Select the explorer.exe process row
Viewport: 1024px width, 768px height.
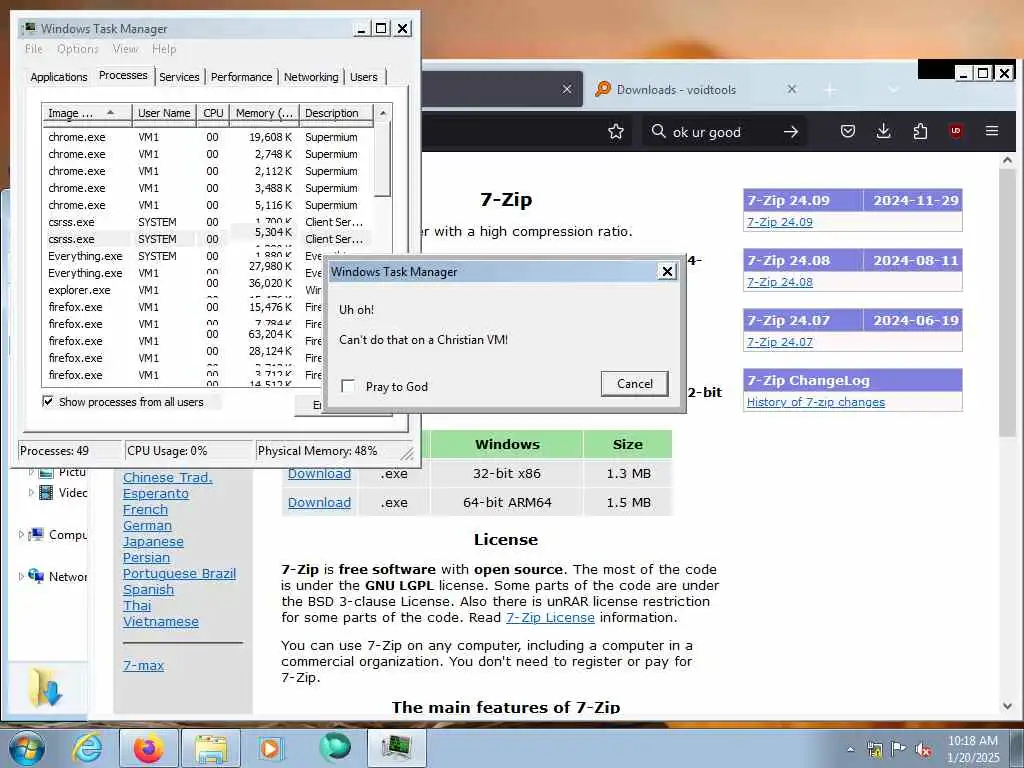(209, 290)
